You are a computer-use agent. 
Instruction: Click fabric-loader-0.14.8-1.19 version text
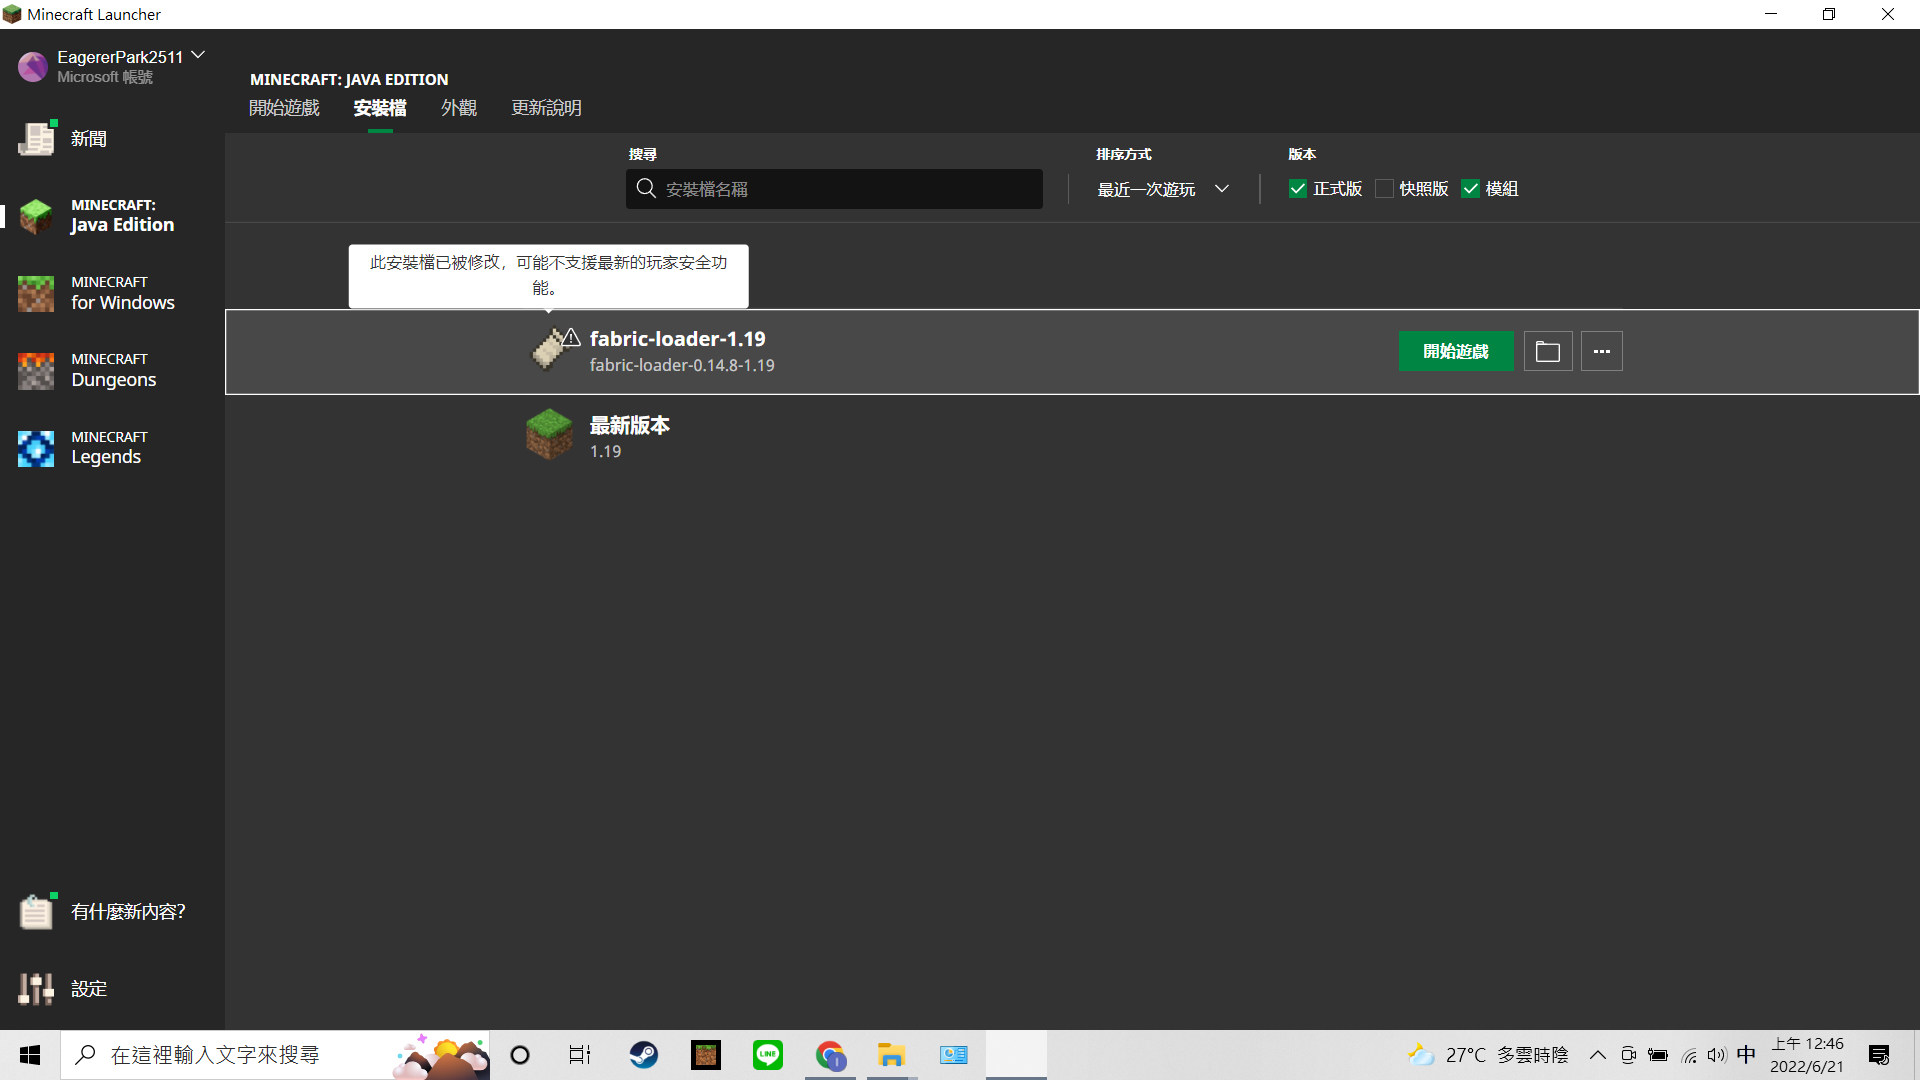(x=682, y=366)
